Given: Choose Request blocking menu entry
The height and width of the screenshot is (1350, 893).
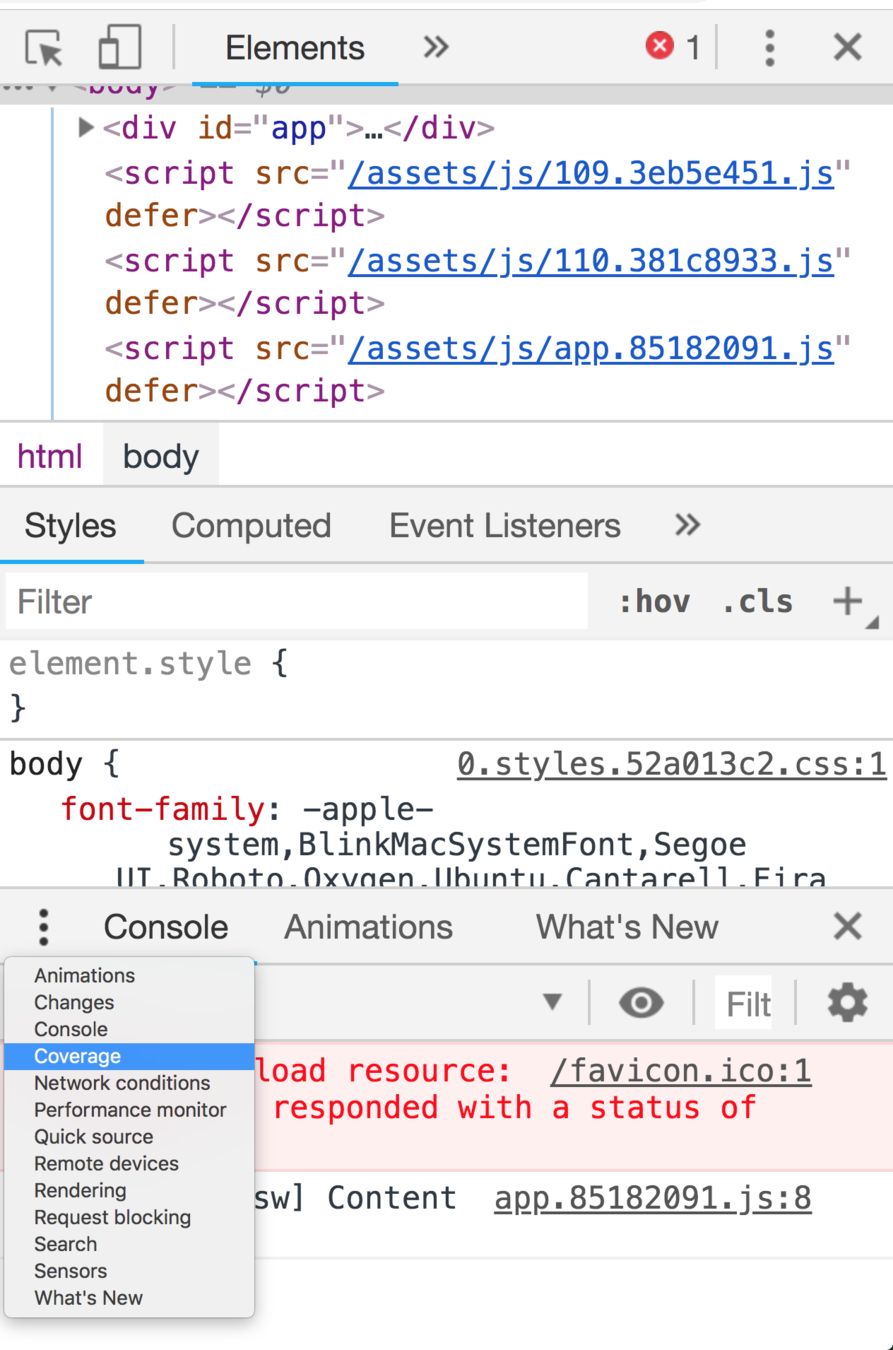Looking at the screenshot, I should (x=129, y=1218).
